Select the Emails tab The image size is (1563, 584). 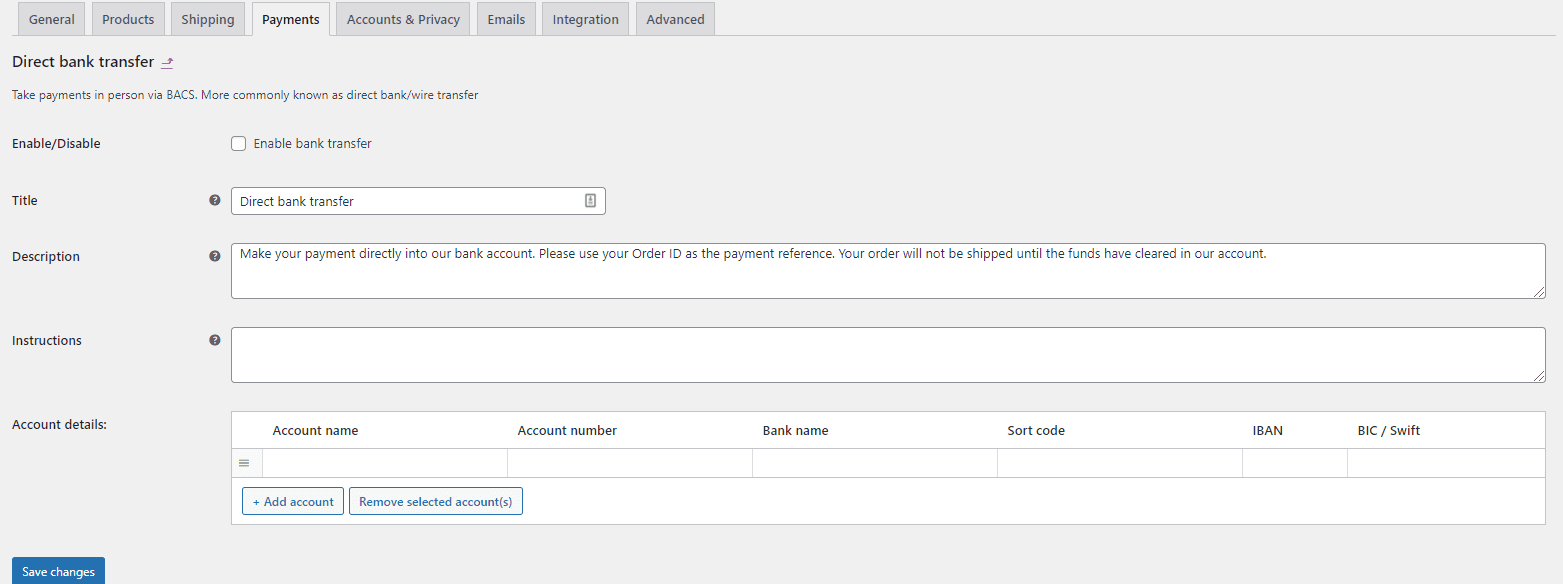coord(506,19)
